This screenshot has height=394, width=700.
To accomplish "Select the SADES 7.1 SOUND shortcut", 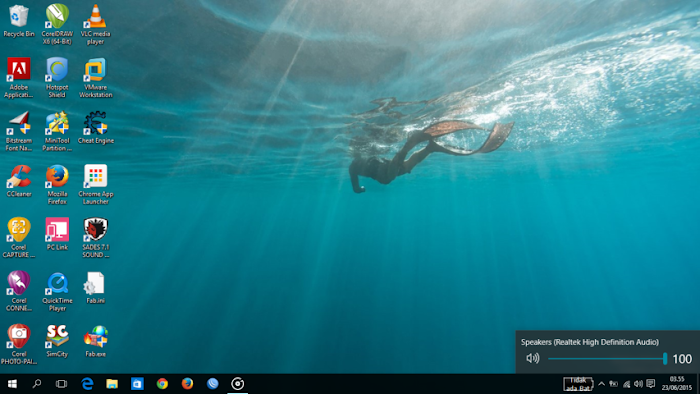I will (96, 237).
